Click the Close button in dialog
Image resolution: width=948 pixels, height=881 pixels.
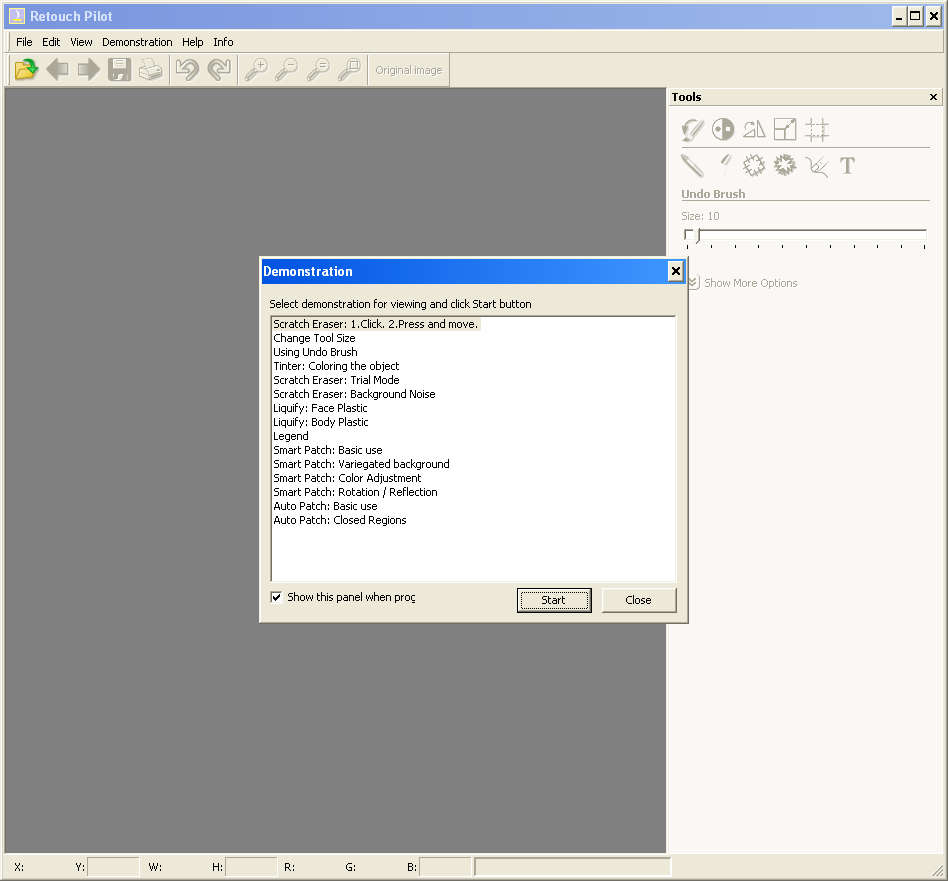pos(638,600)
